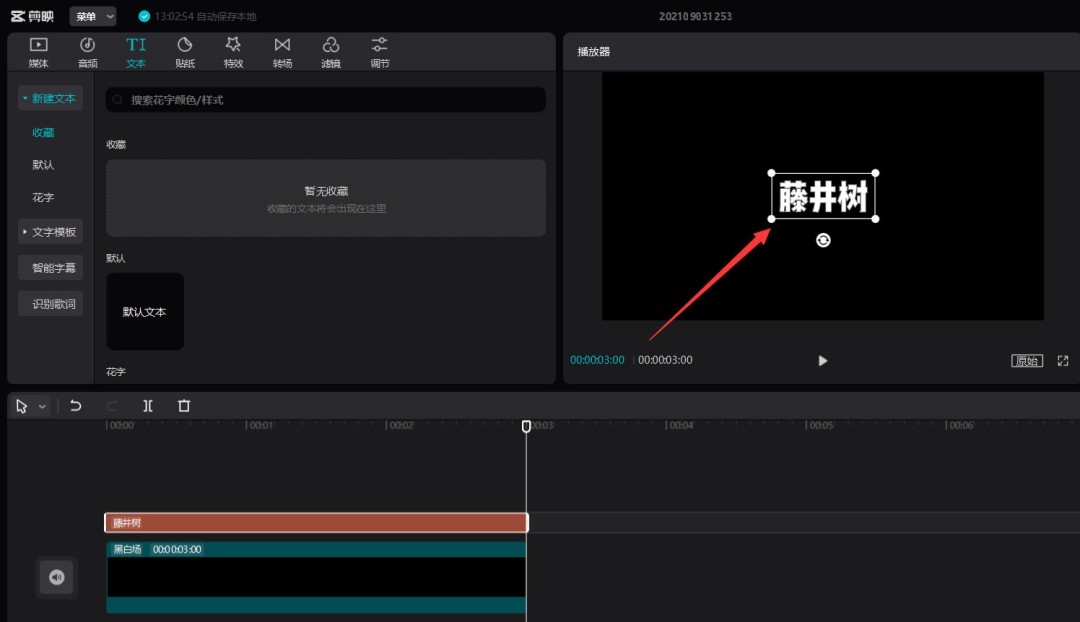The image size is (1080, 622).
Task: Mute the track using the speaker toggle
Action: (57, 577)
